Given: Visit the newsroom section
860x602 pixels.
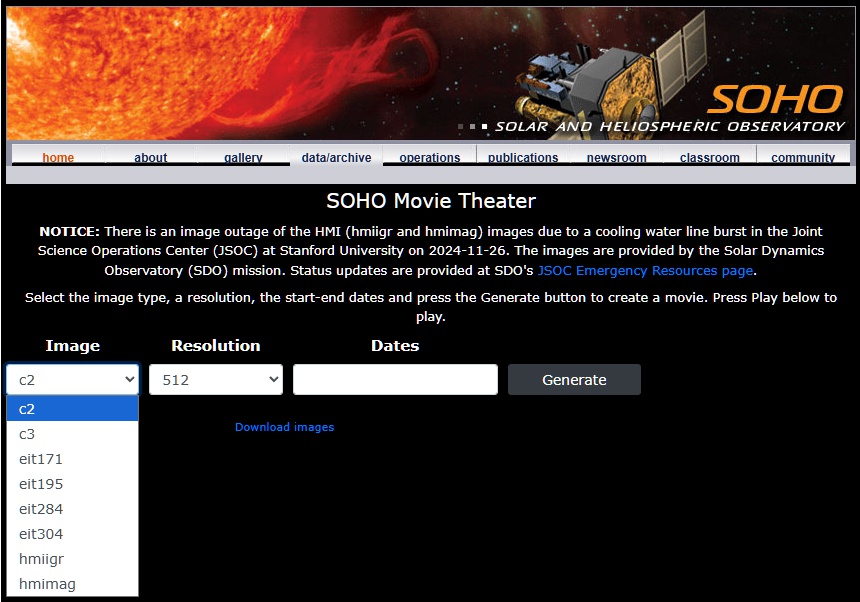Looking at the screenshot, I should click(616, 157).
